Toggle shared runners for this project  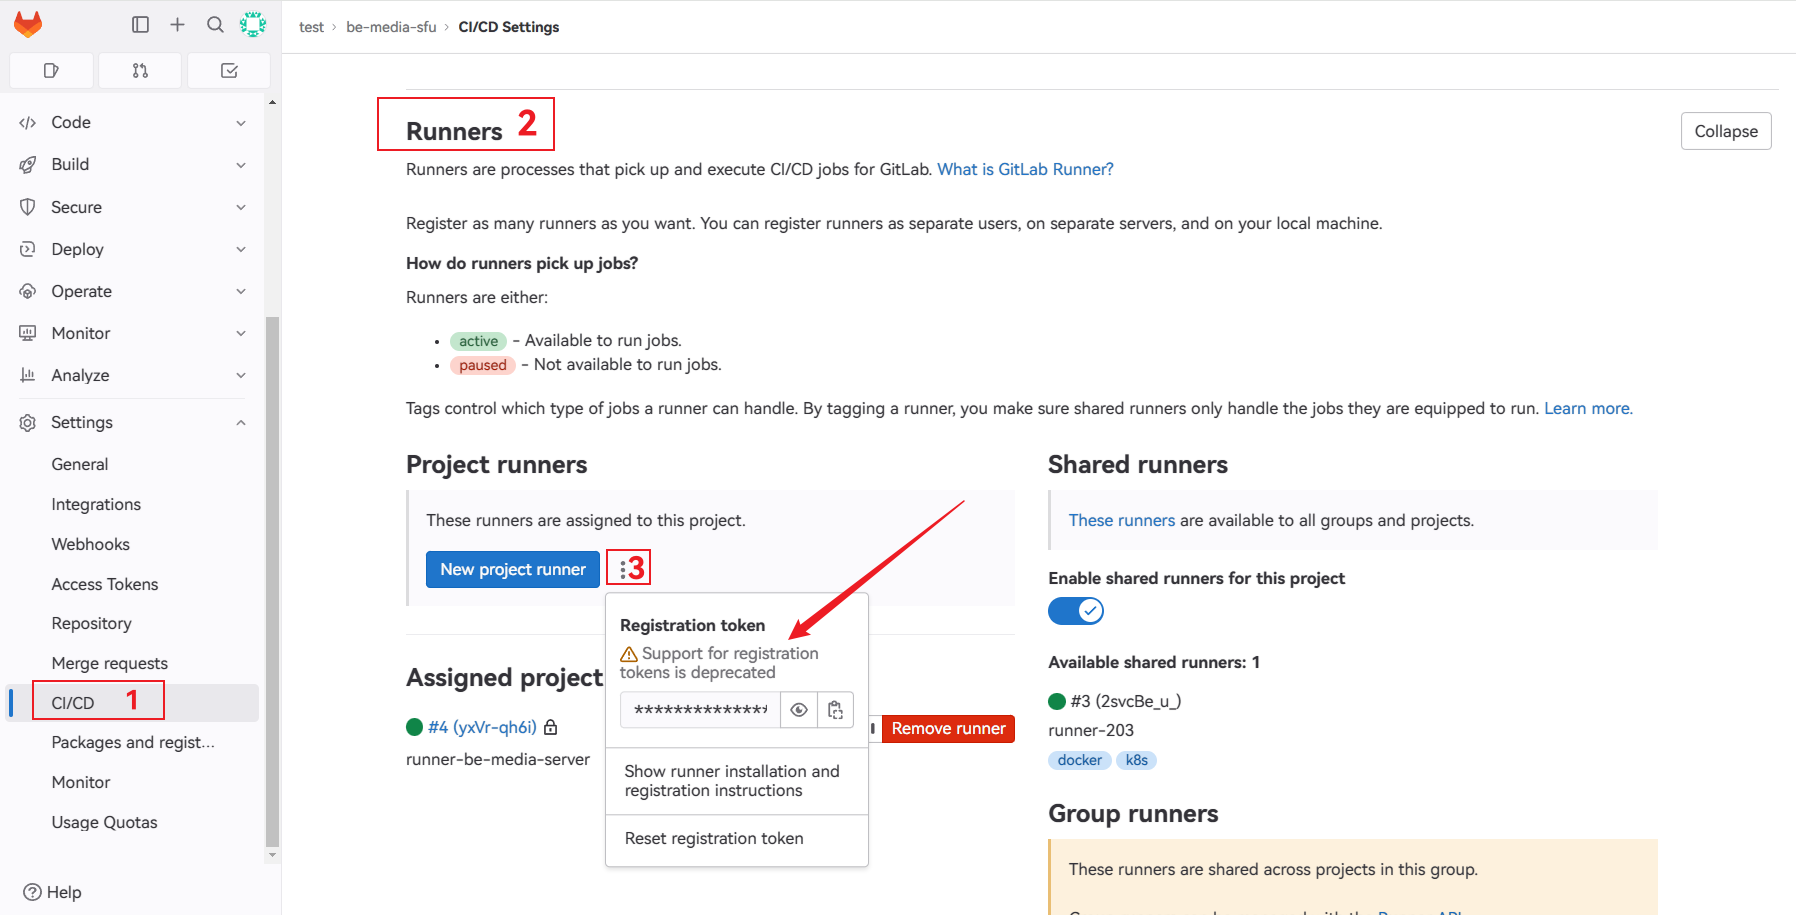[1076, 611]
